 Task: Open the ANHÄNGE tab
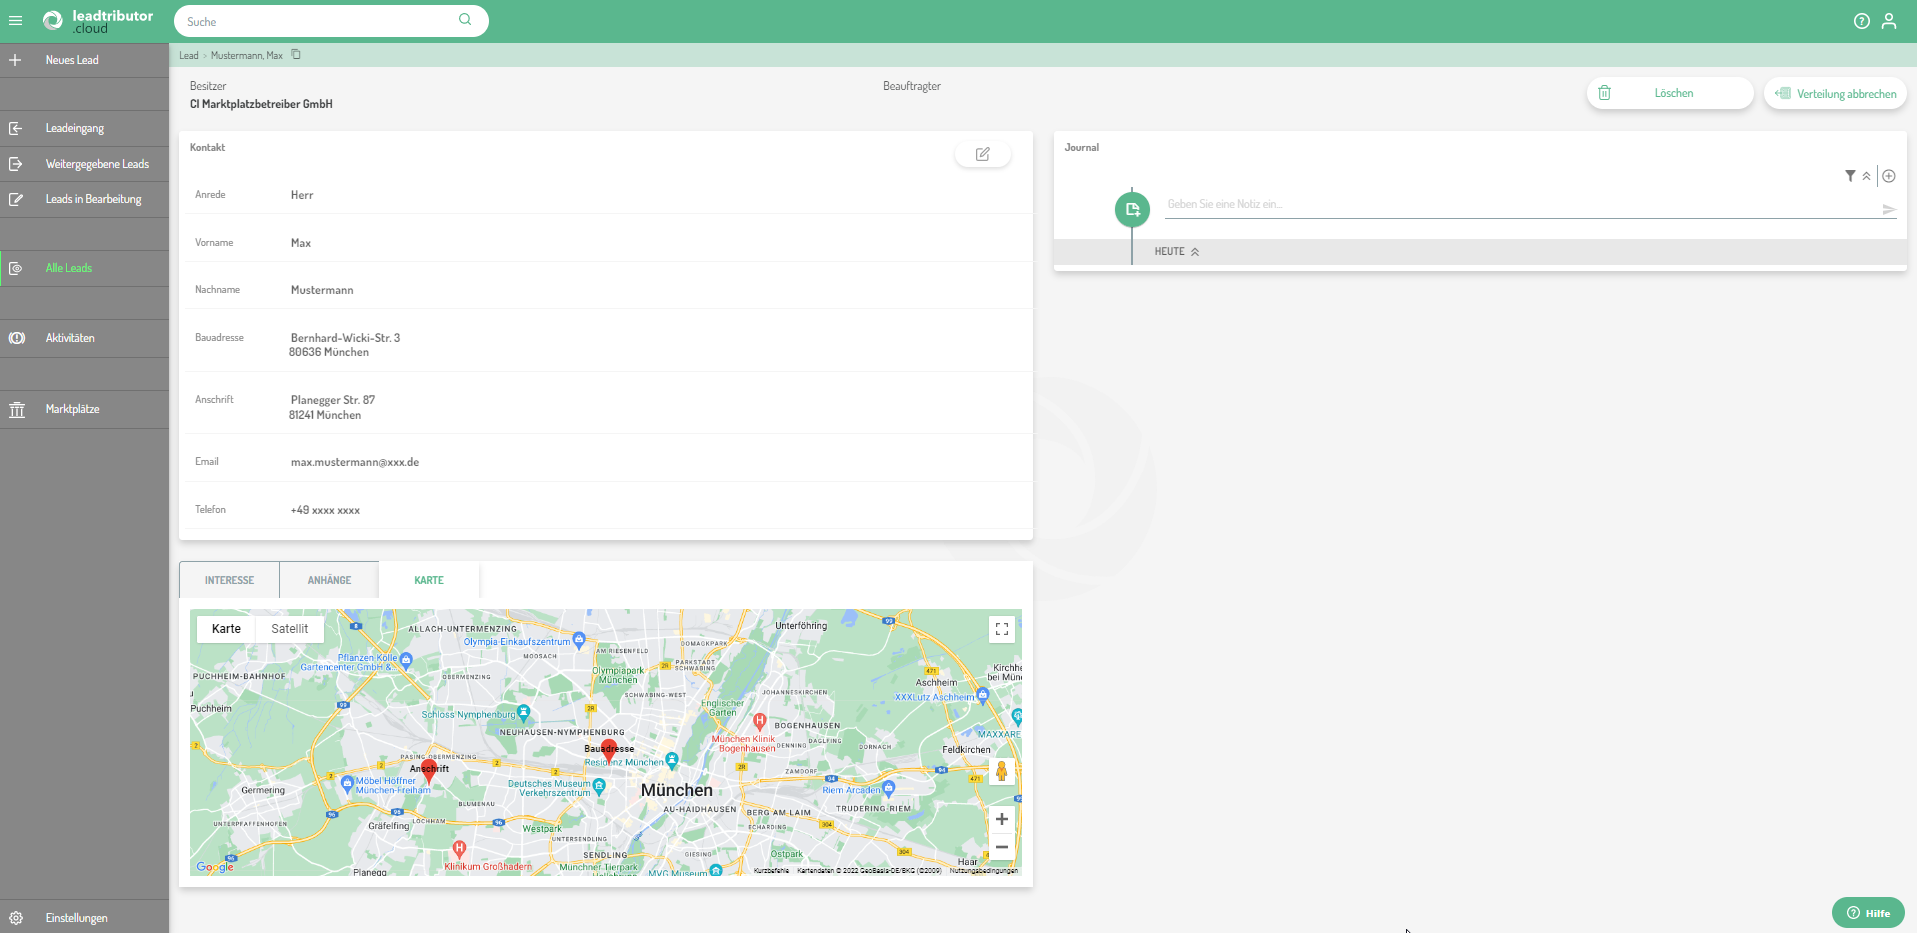[329, 580]
